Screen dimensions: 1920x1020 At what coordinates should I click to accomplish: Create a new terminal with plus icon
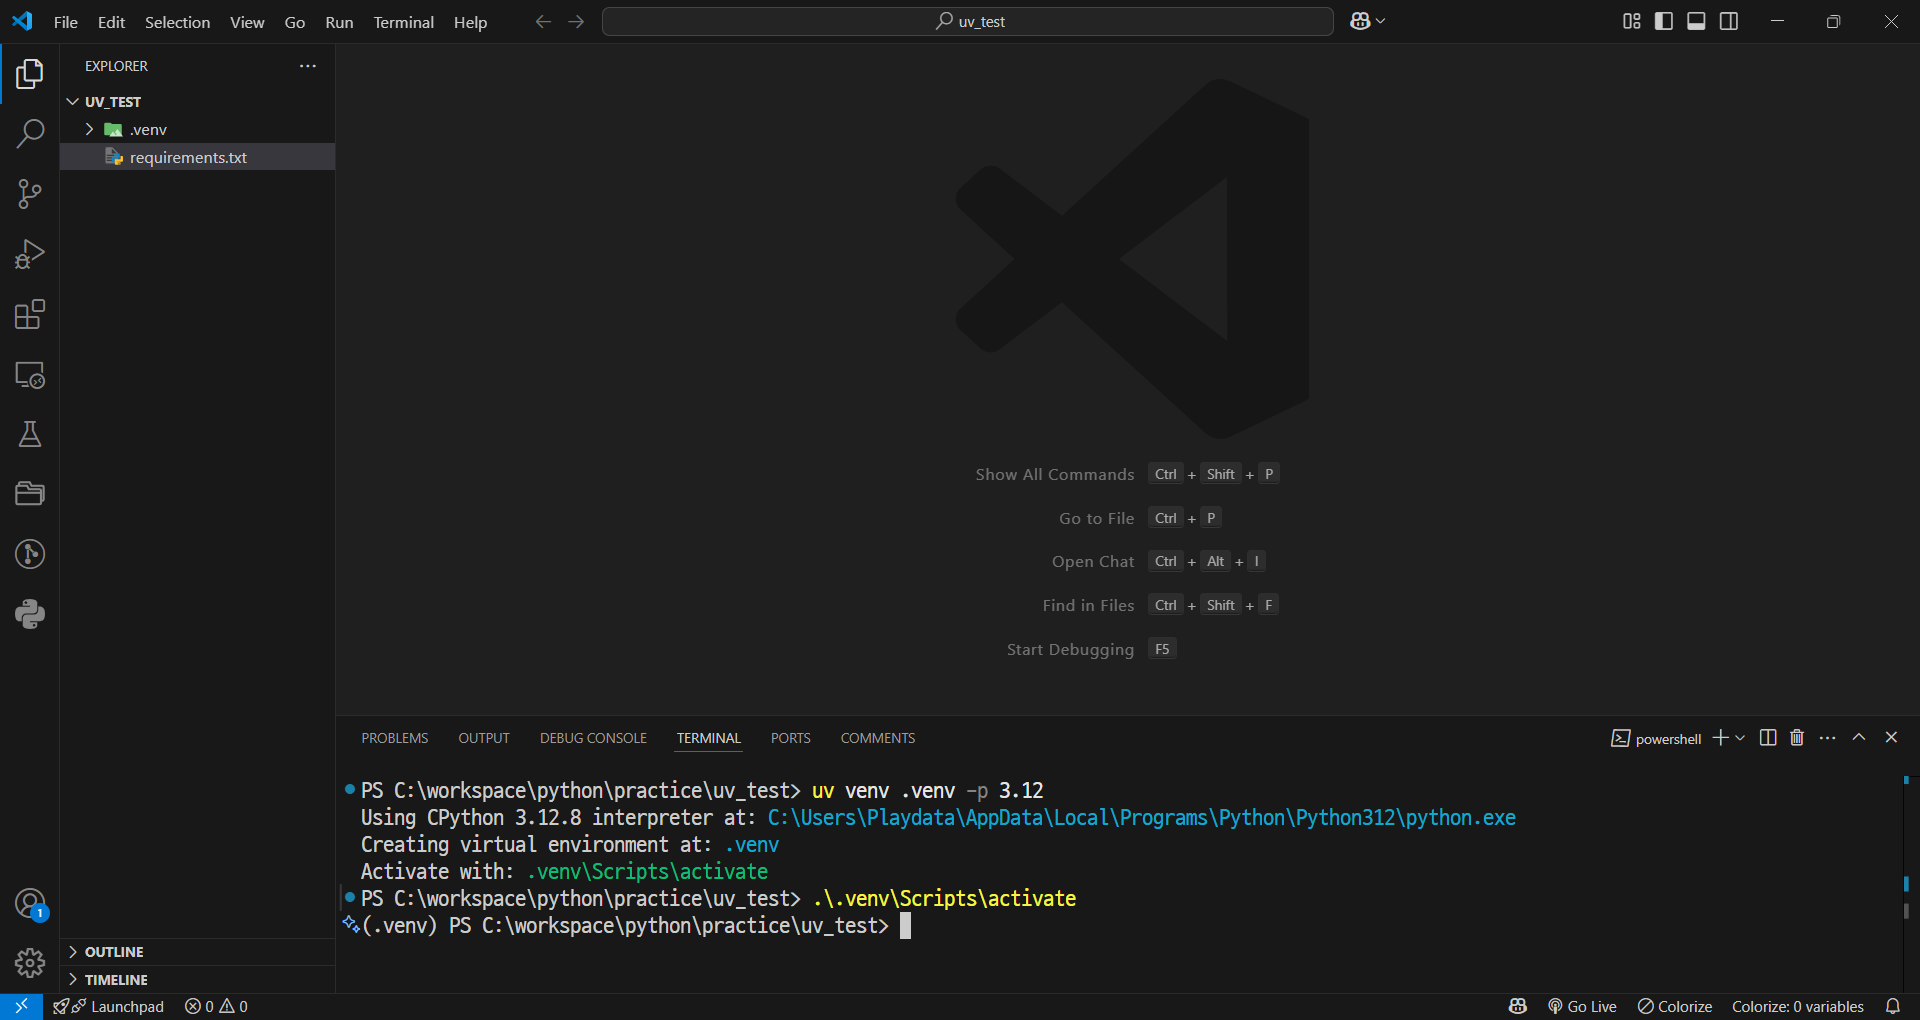coord(1720,738)
